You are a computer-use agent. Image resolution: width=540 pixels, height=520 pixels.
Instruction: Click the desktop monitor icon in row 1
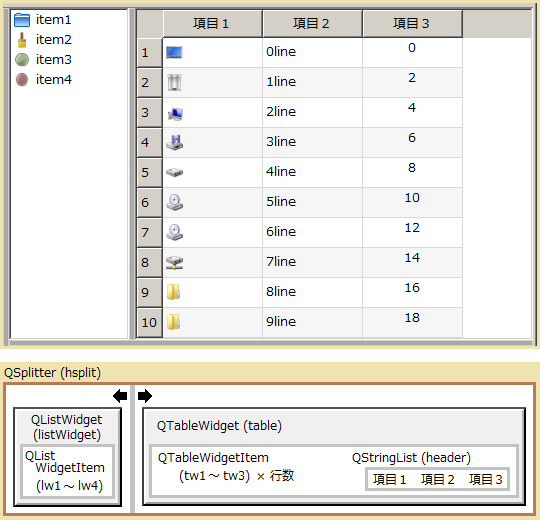point(174,53)
